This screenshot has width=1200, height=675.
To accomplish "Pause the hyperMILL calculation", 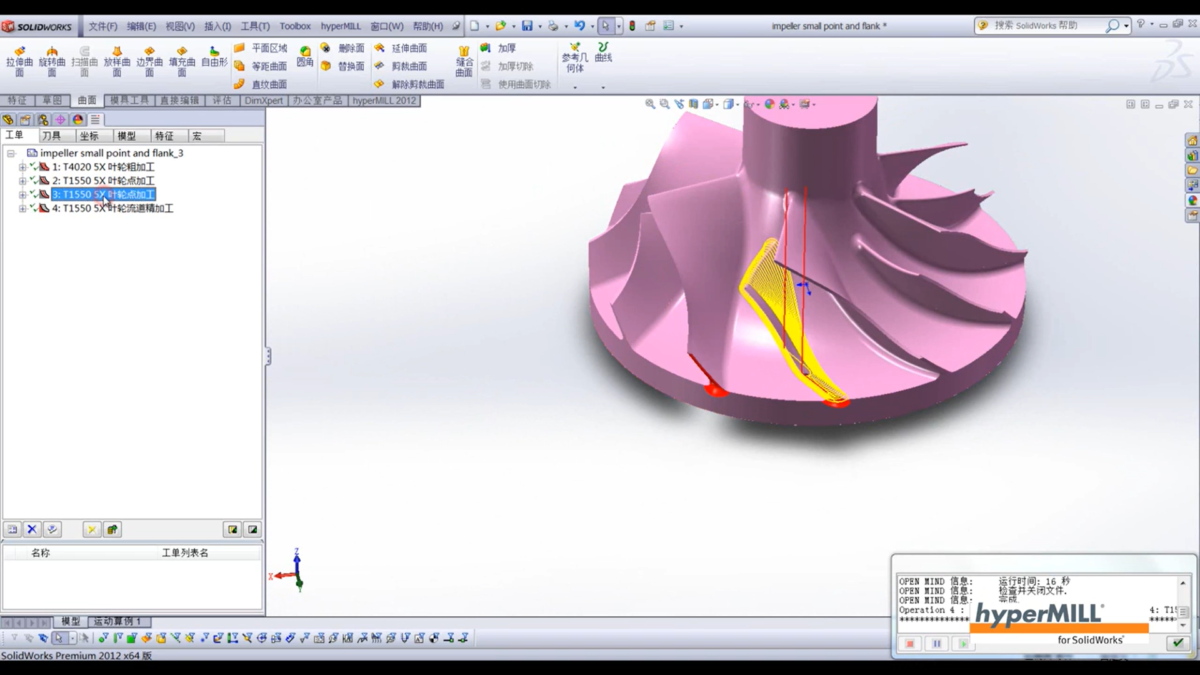I will pos(936,644).
